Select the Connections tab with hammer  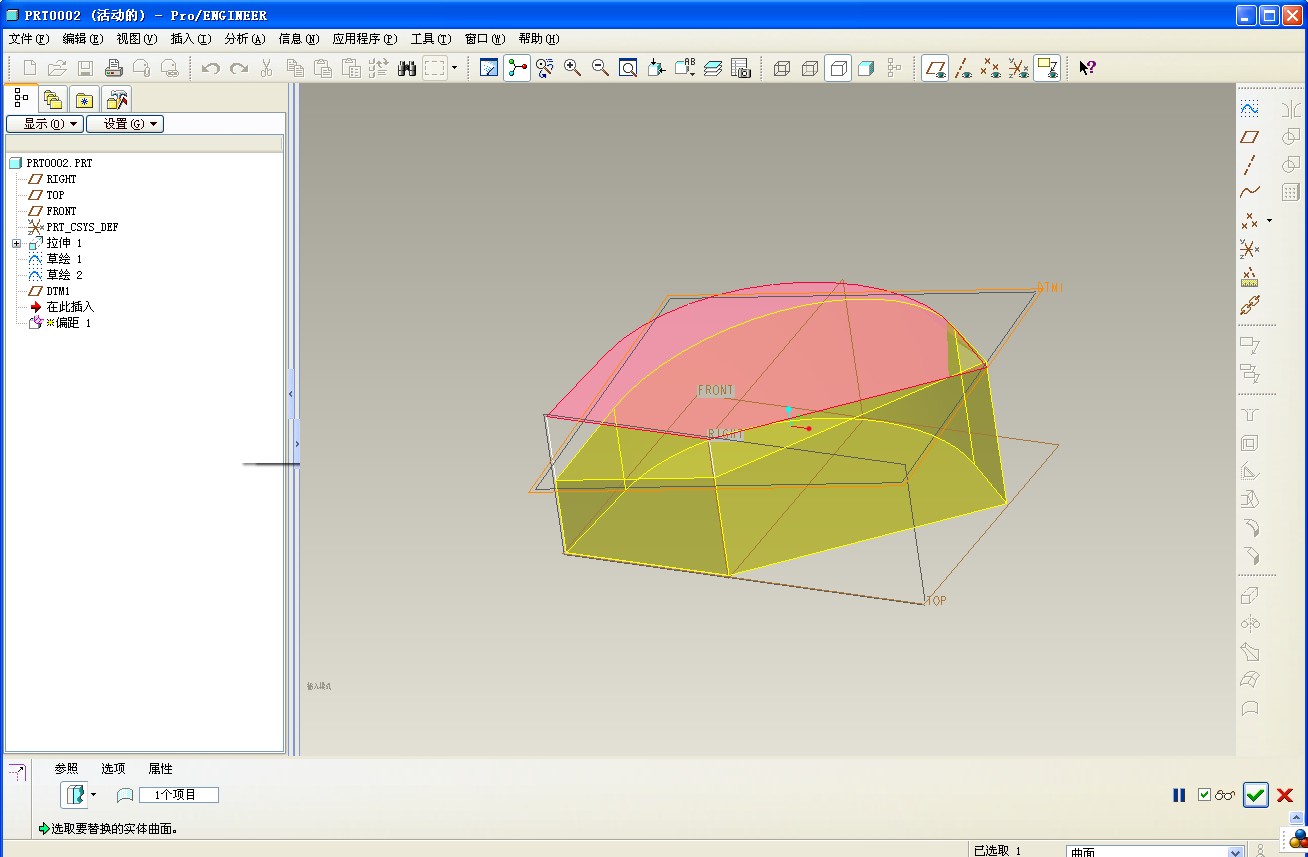coord(117,99)
